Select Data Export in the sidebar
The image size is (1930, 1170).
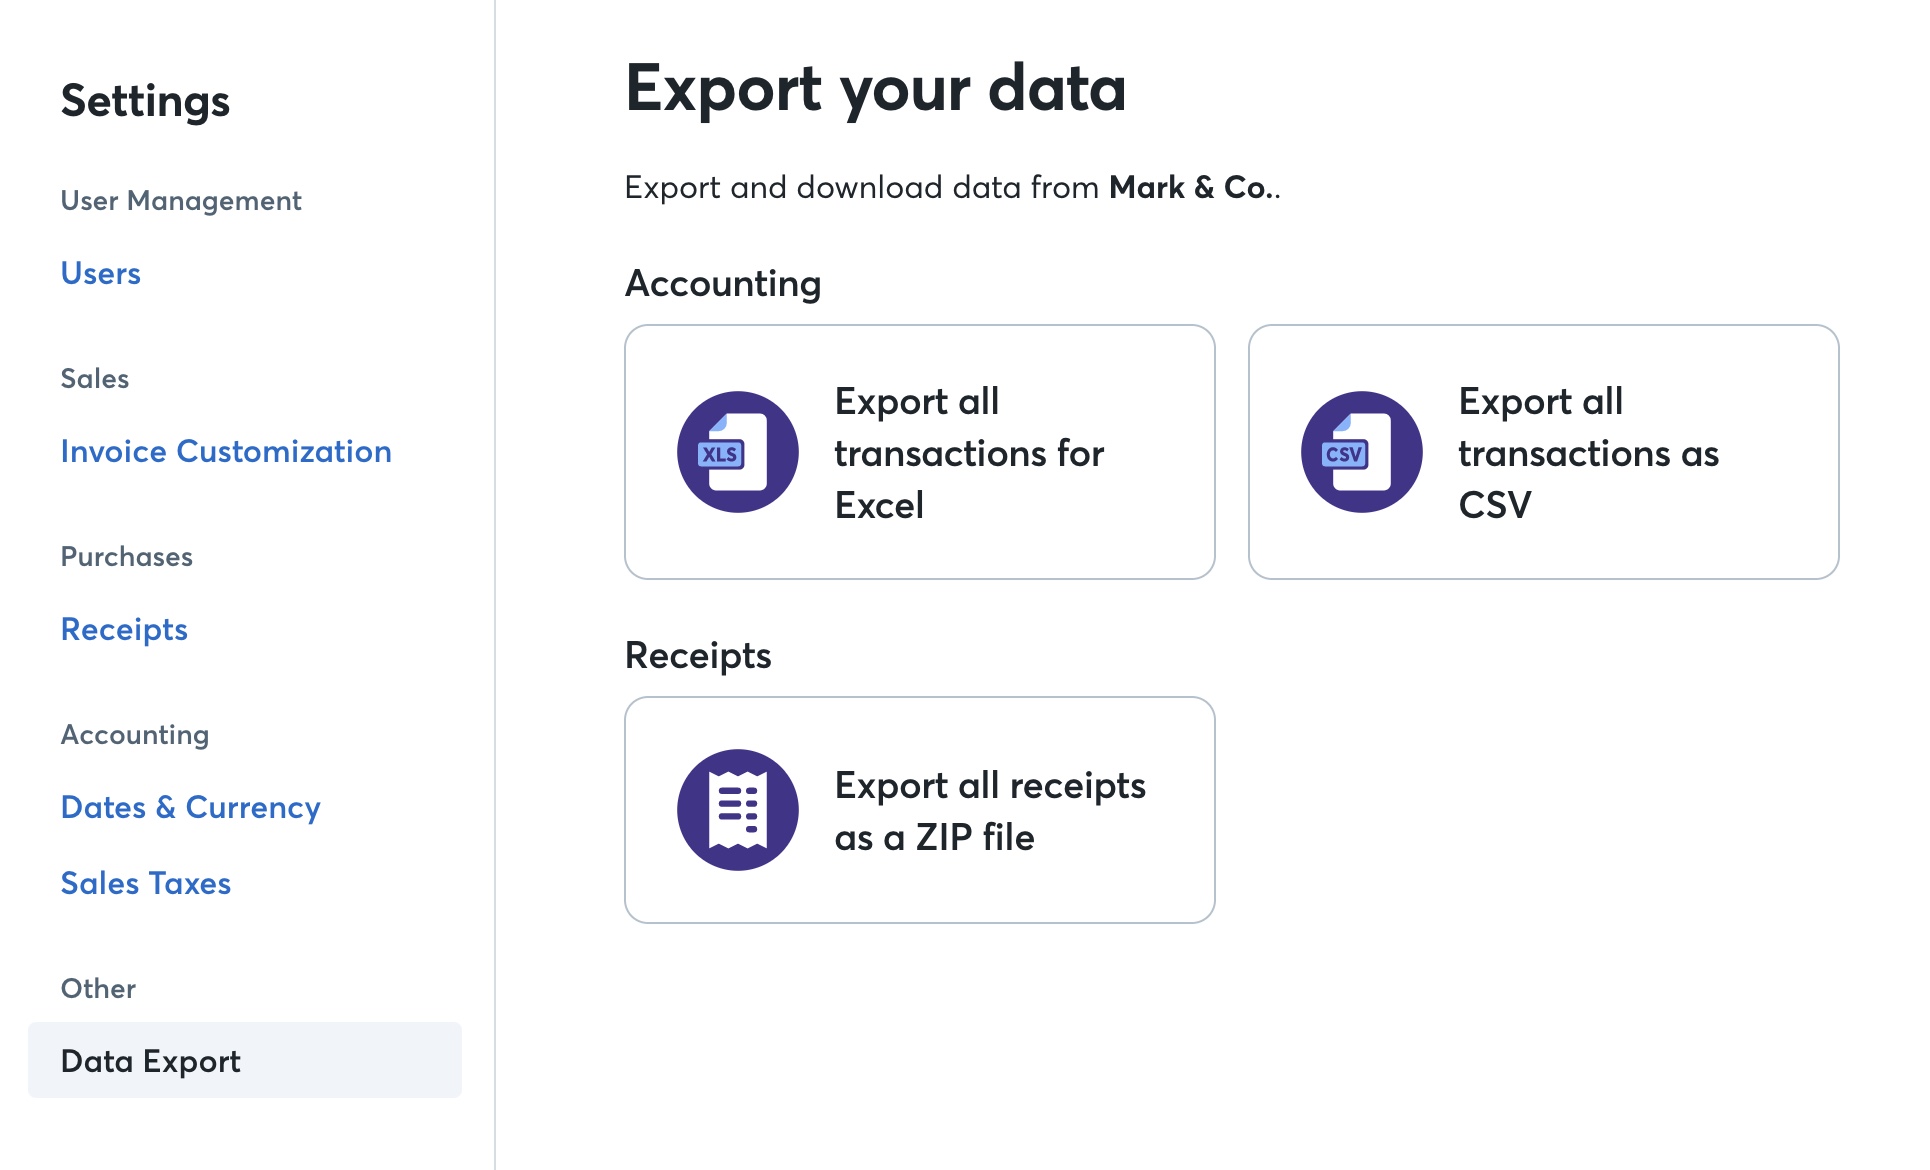point(150,1061)
